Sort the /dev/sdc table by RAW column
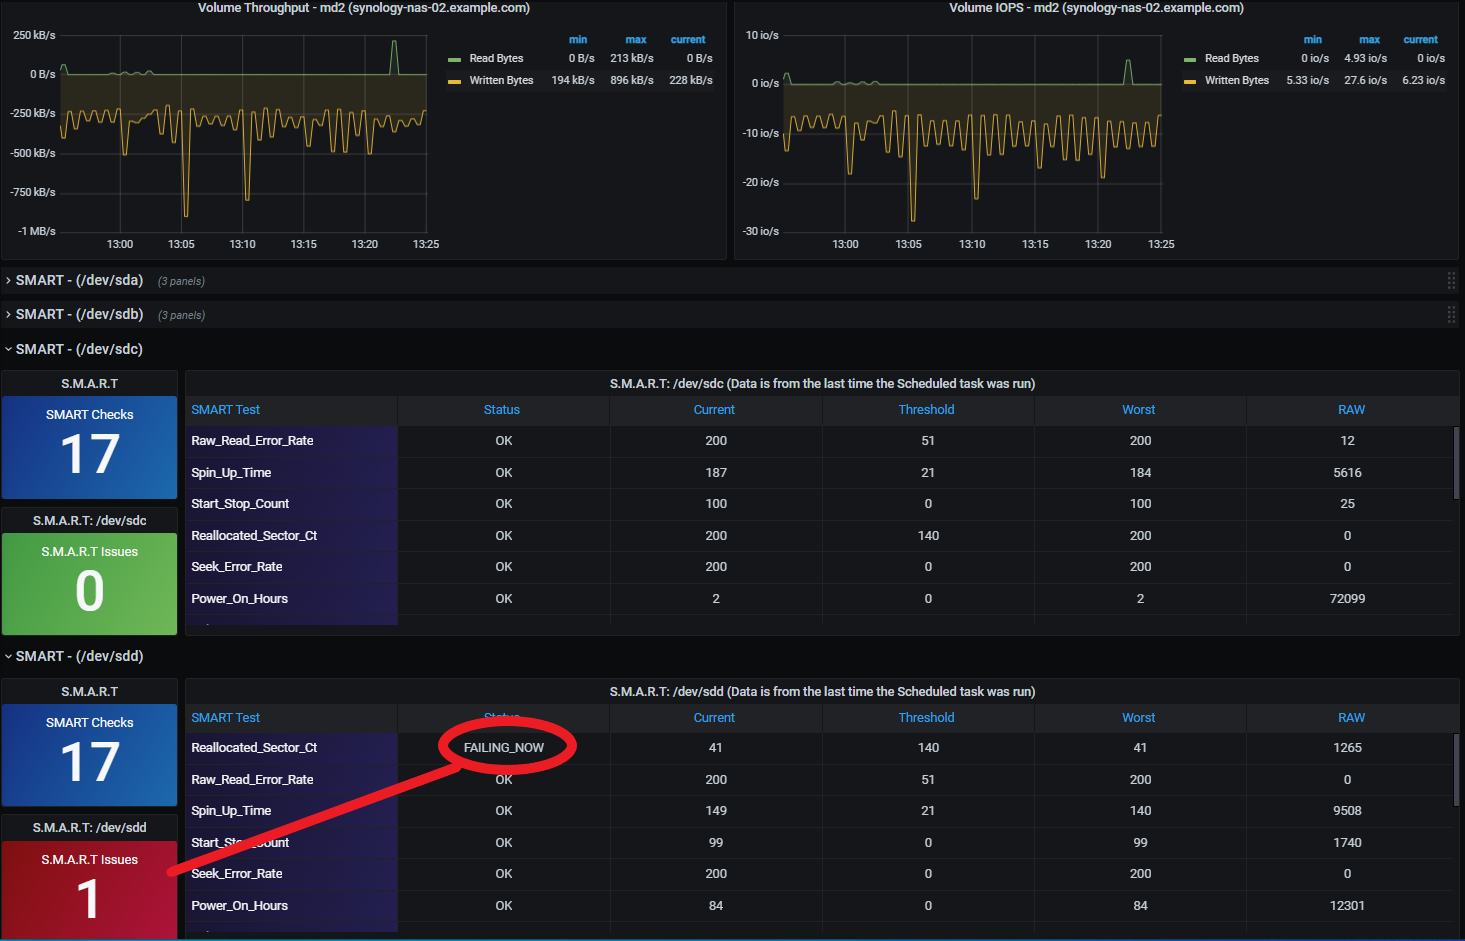1465x941 pixels. [x=1351, y=410]
